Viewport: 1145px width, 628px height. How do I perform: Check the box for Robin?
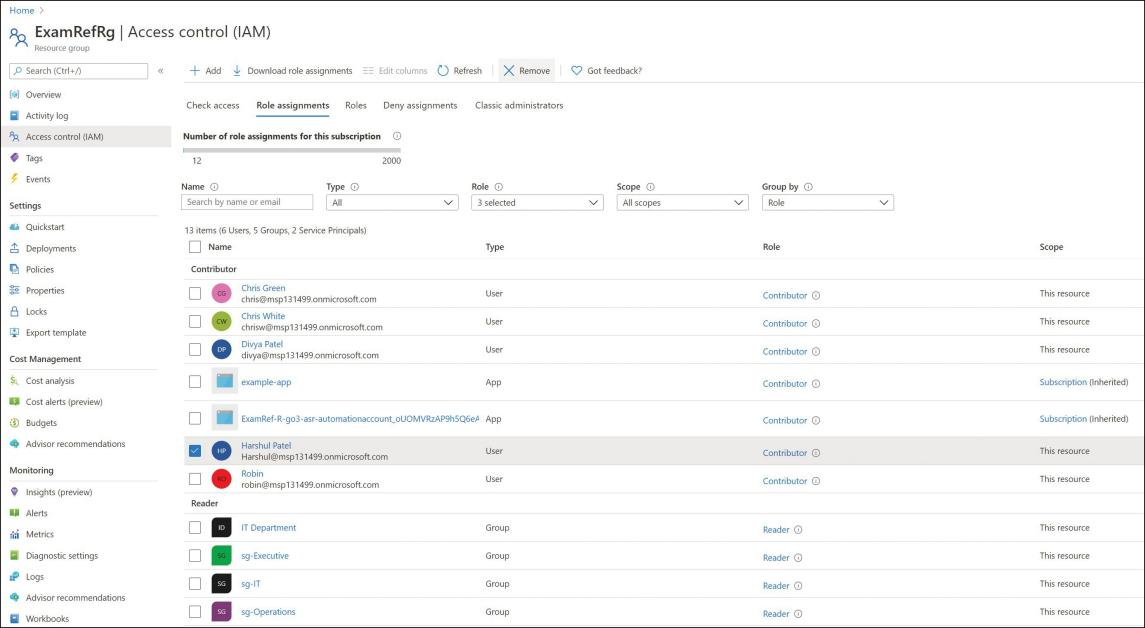coord(195,479)
